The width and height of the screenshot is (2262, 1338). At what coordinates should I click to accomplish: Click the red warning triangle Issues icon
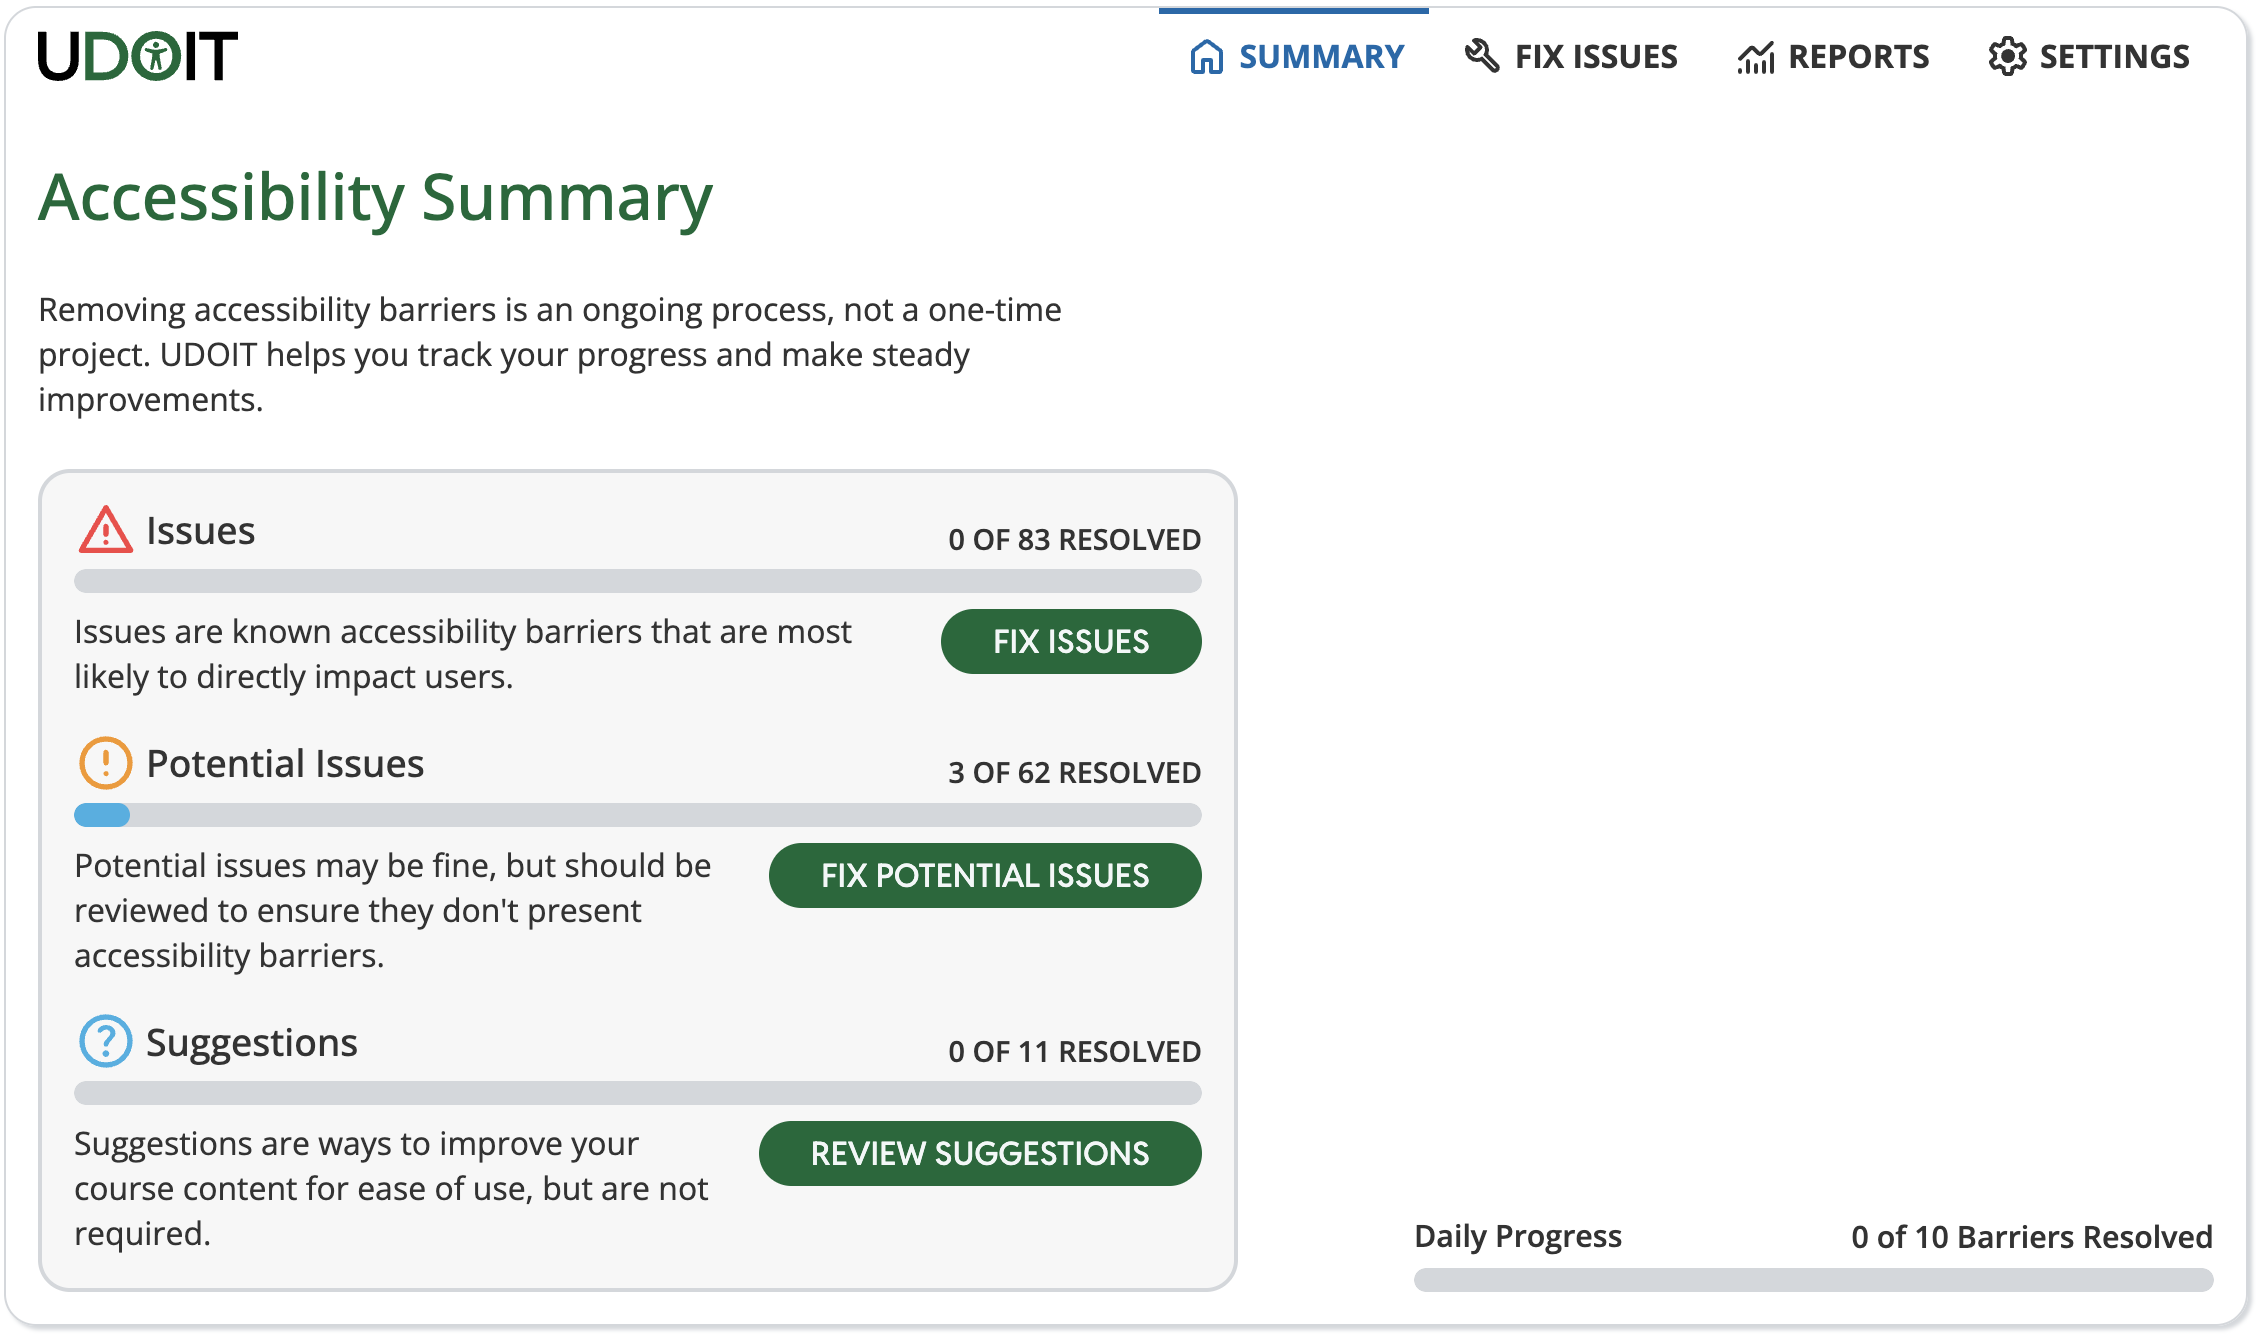(105, 530)
